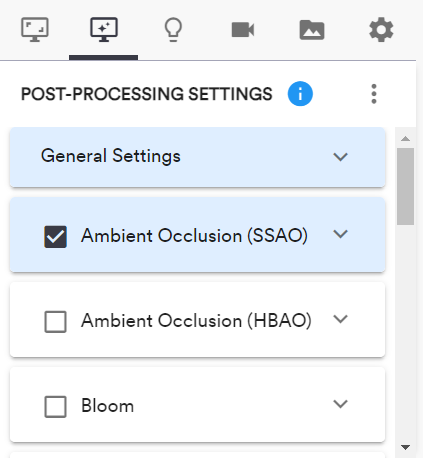Screen dimensions: 423x458
Task: Expand the General Settings chevron
Action: [340, 156]
